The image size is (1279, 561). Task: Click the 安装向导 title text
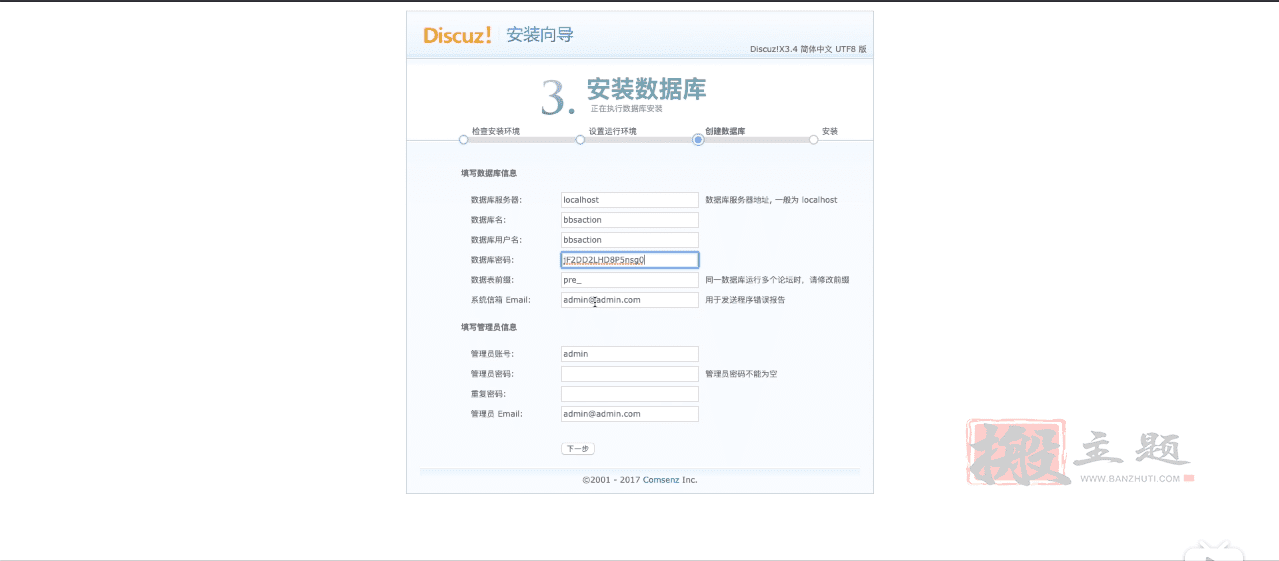point(540,35)
